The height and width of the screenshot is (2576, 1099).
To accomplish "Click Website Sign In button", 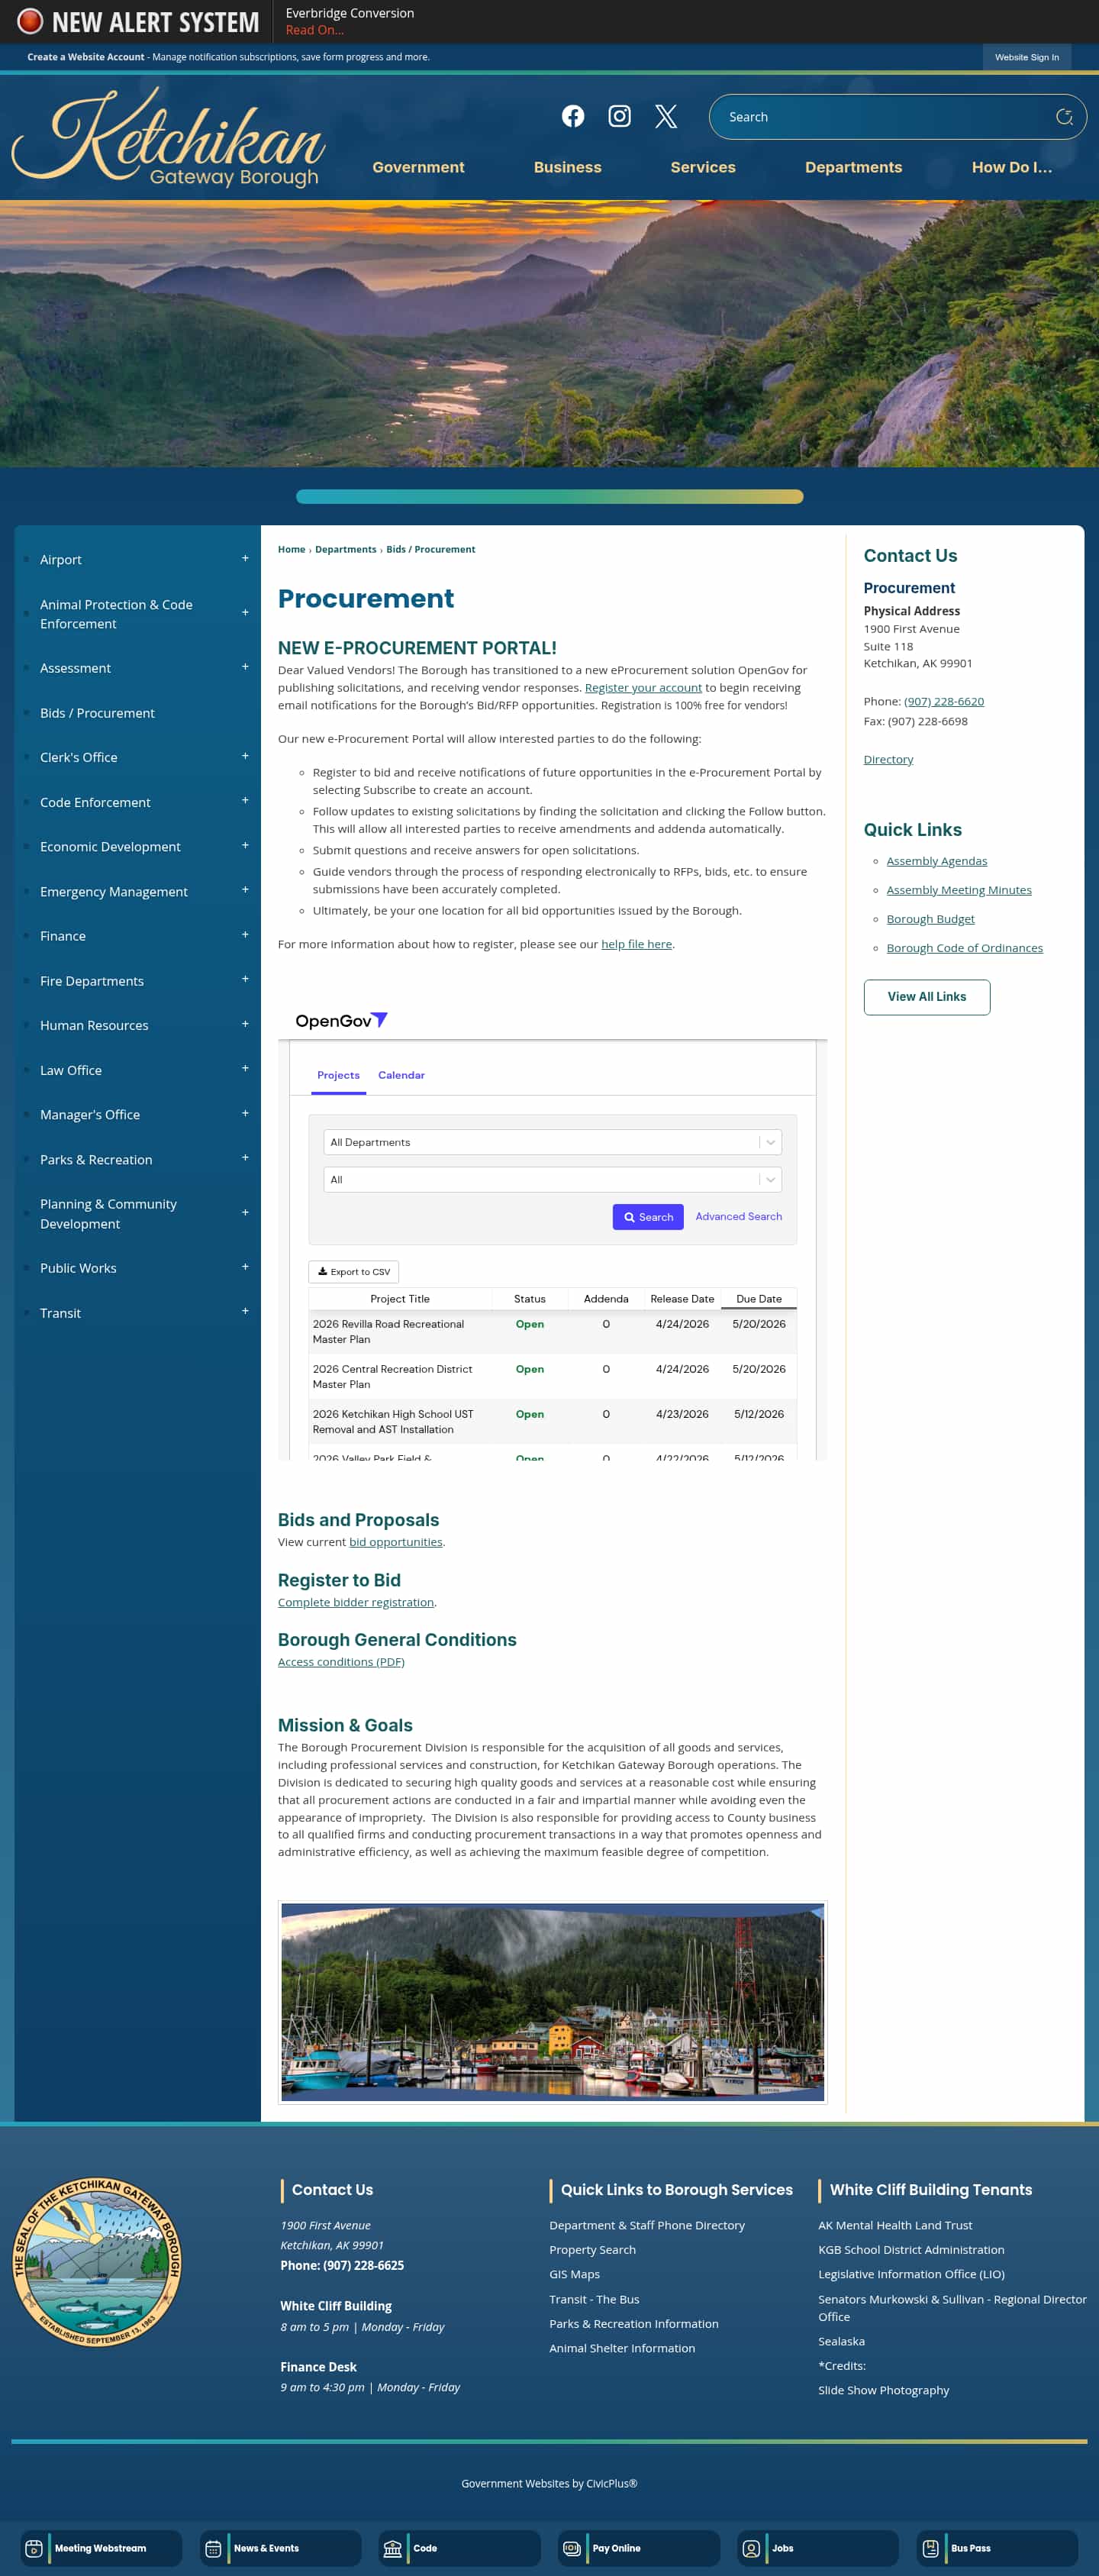I will (1026, 57).
